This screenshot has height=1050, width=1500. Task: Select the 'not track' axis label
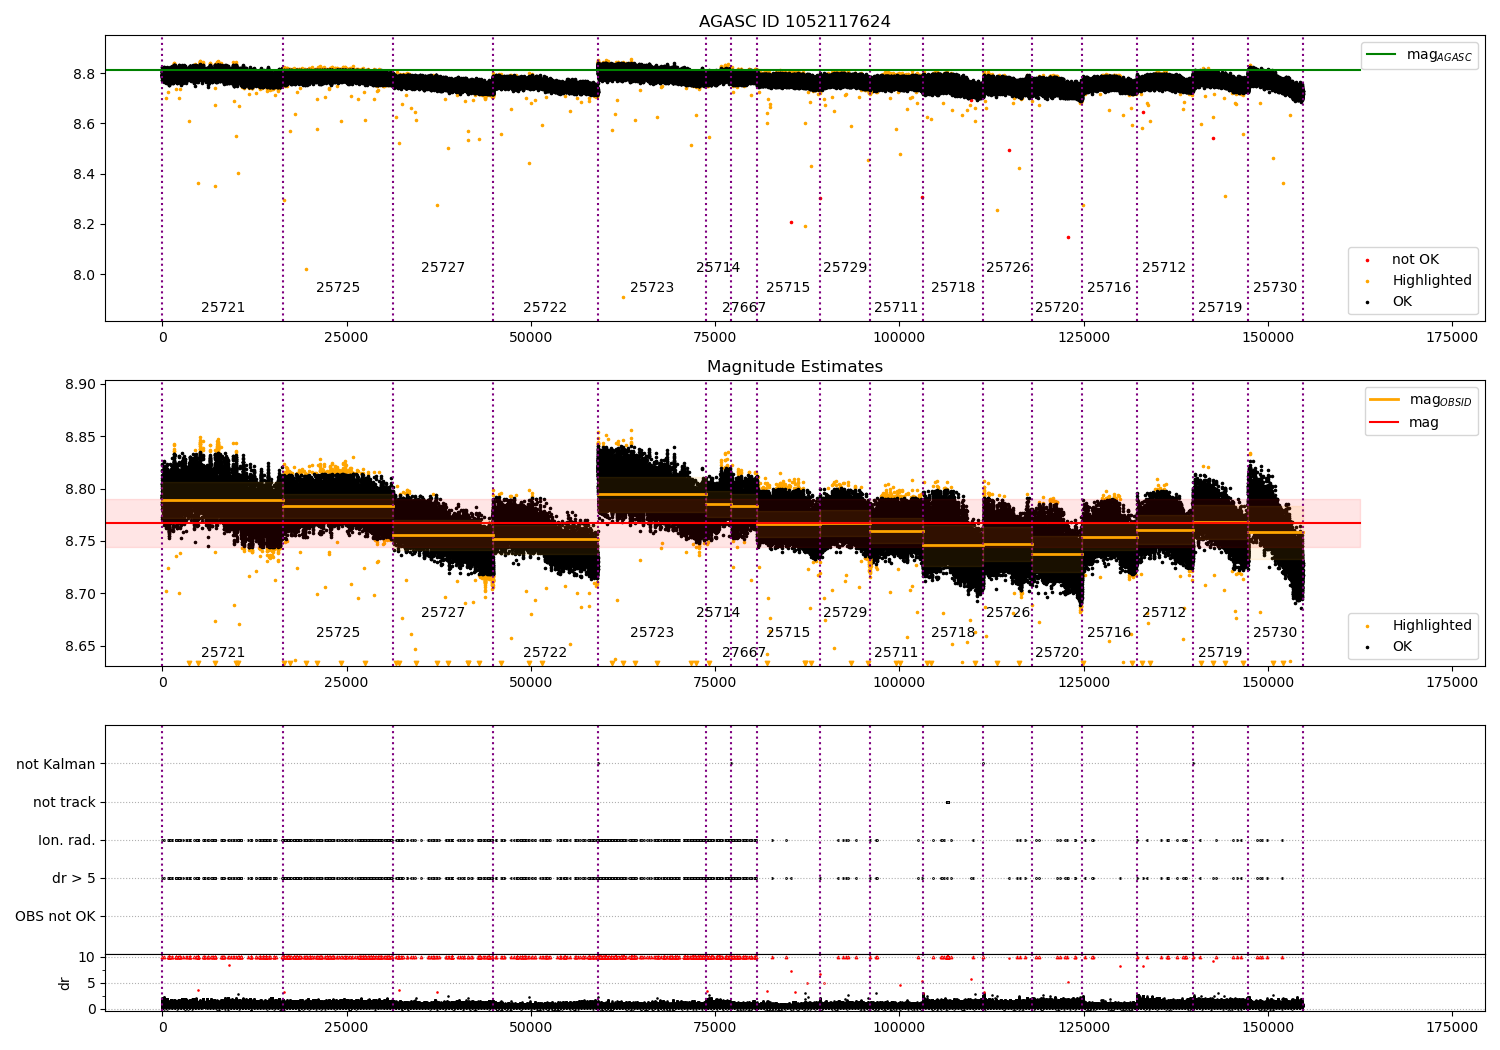[64, 803]
